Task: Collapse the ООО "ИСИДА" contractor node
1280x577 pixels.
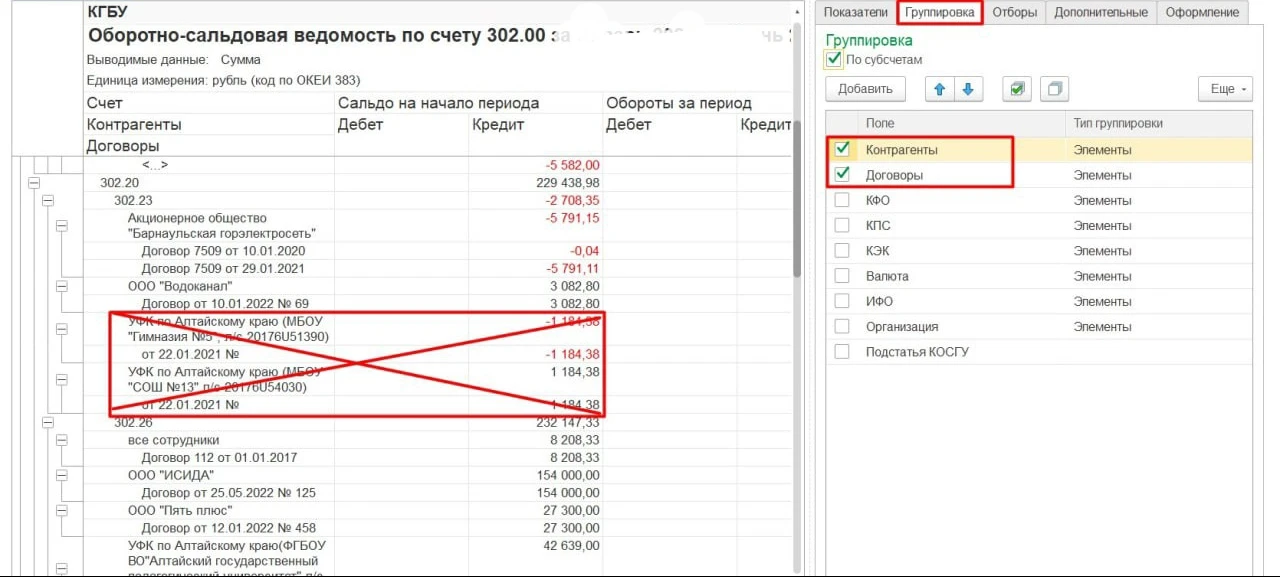Action: (61, 475)
